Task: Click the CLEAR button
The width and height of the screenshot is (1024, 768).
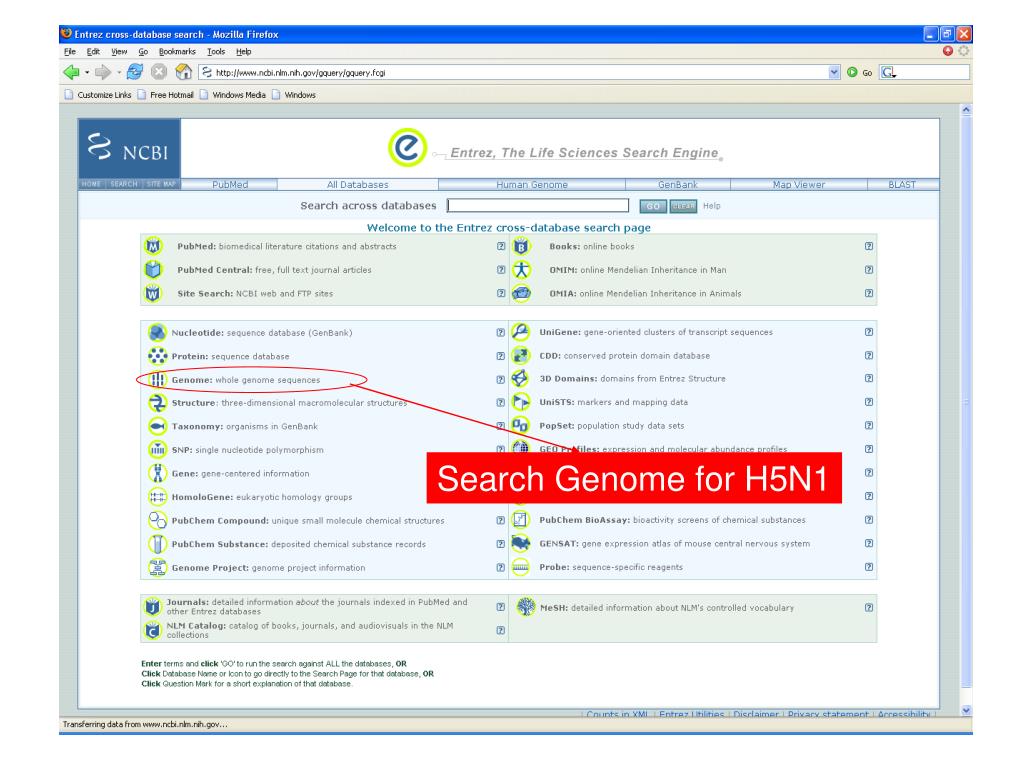Action: click(683, 206)
